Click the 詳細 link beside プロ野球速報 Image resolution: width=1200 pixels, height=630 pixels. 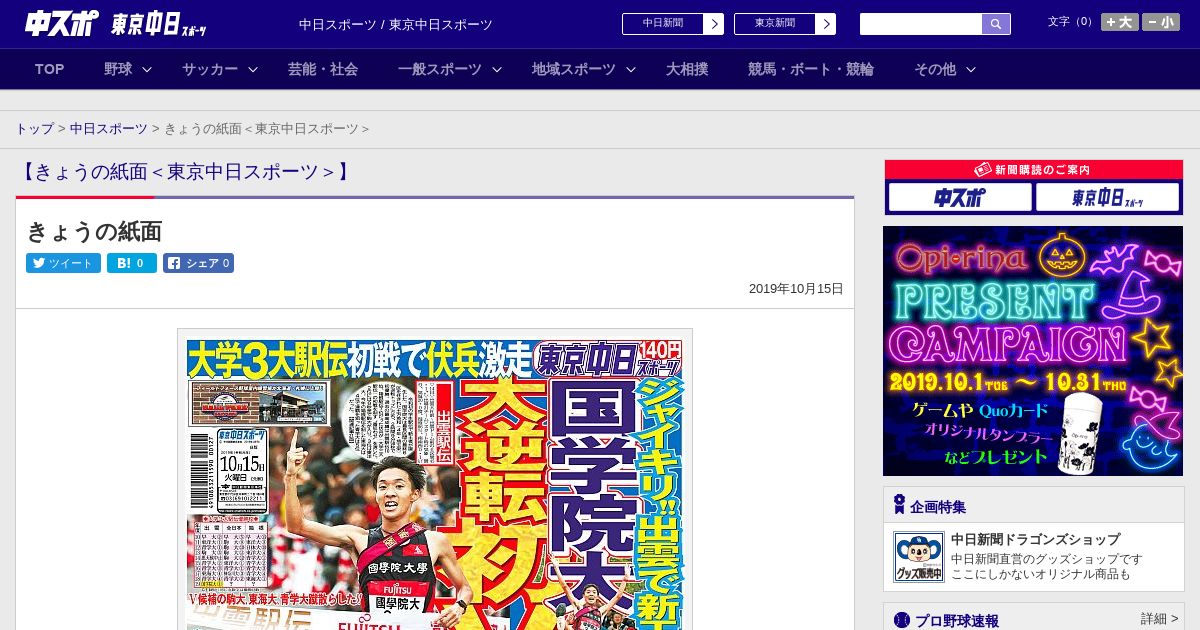coord(1159,619)
